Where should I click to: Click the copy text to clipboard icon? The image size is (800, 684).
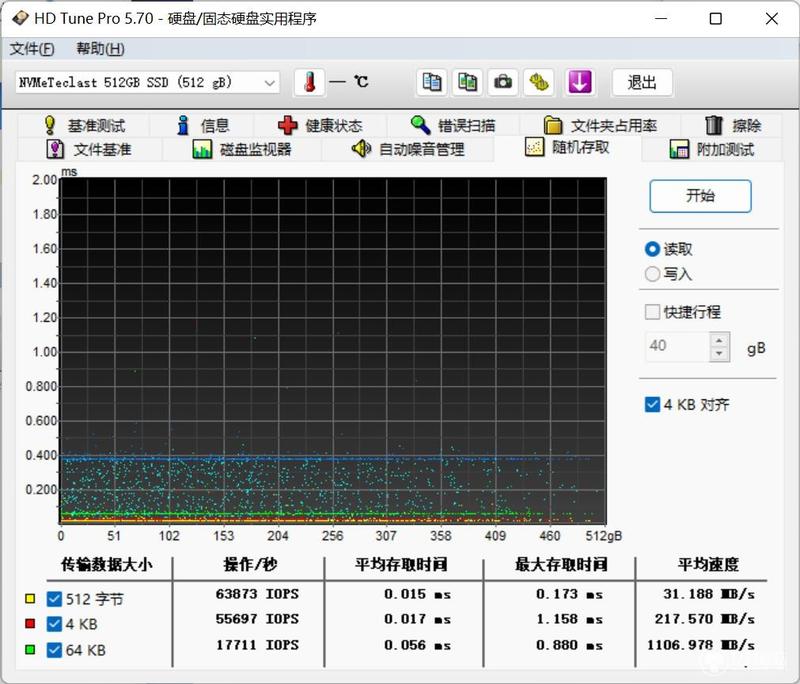tap(432, 82)
